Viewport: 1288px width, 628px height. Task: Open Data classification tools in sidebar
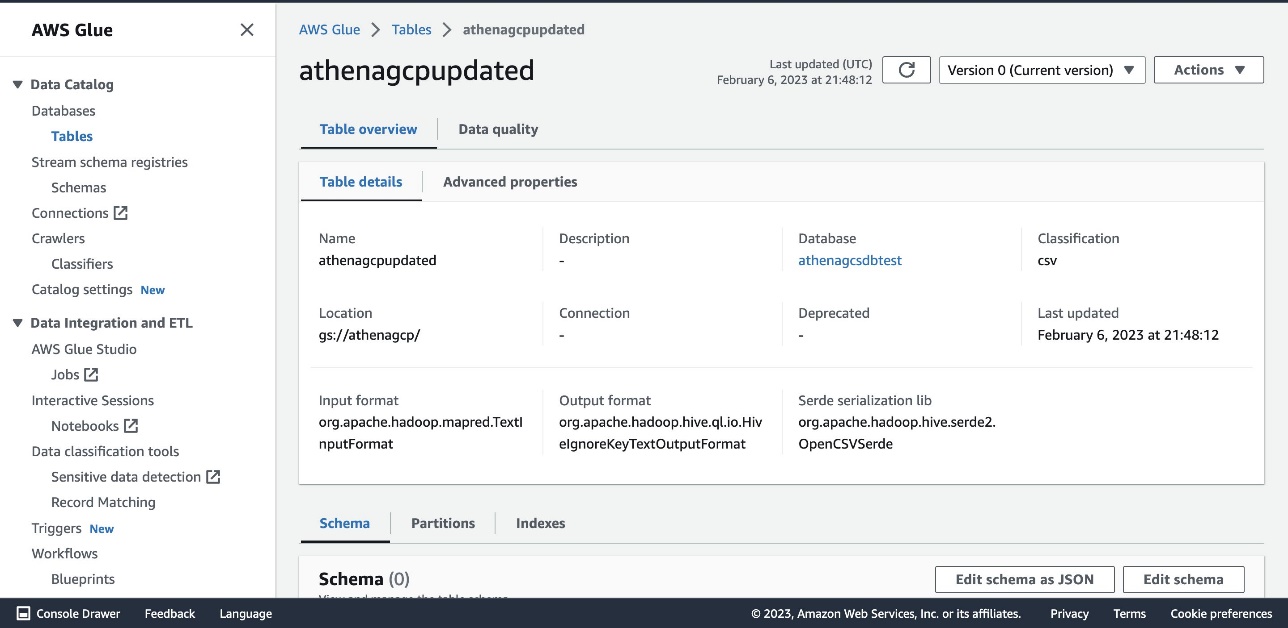coord(106,451)
